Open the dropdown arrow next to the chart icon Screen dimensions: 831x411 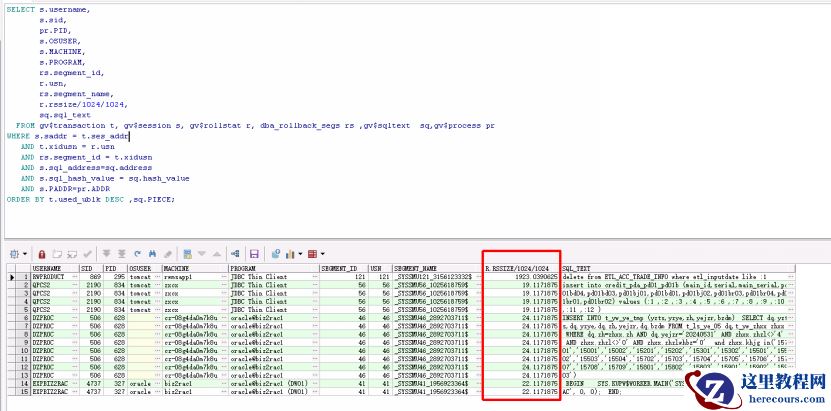point(300,254)
